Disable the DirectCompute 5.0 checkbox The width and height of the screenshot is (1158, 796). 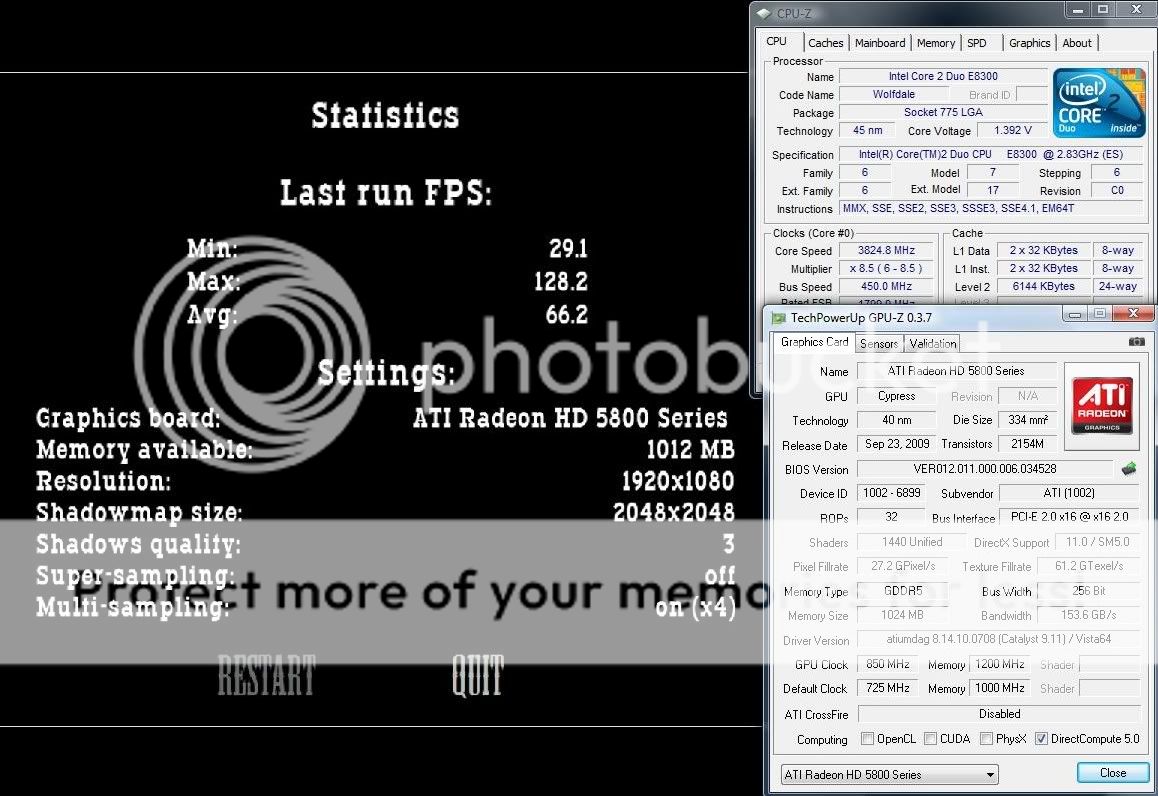tap(1042, 738)
